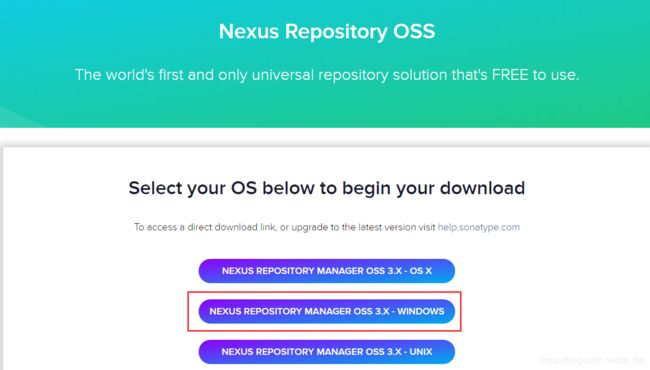650x370 pixels.
Task: Click the word Nexus in the main title
Action: point(249,31)
